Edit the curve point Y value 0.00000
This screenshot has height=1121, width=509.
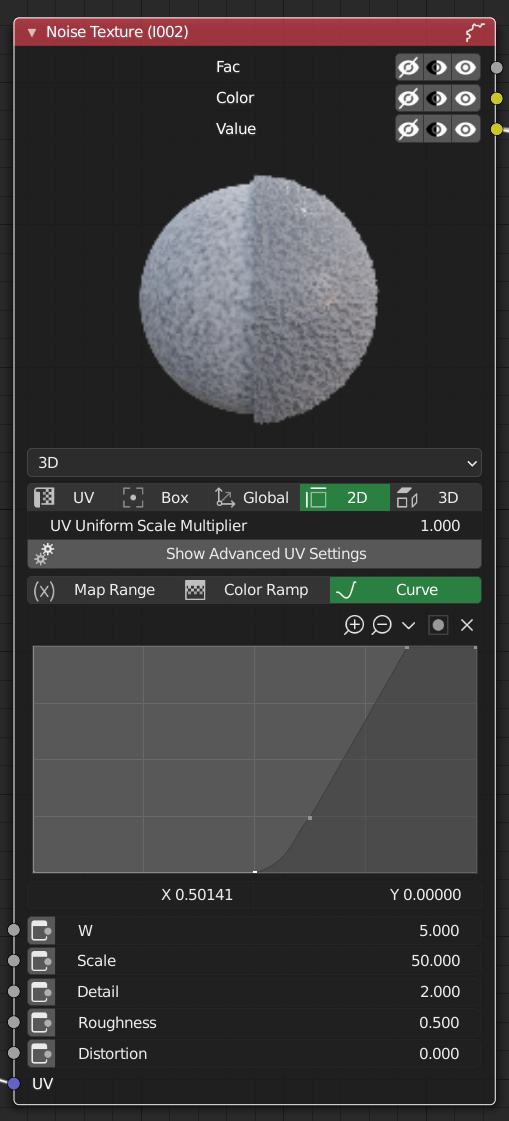(x=367, y=895)
